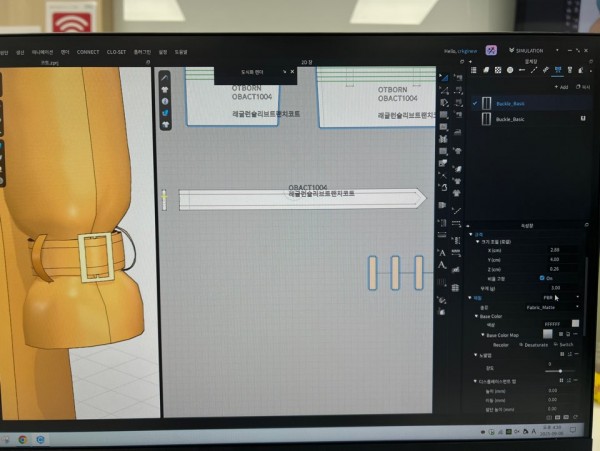Screen dimensions: 600x451
Task: Click the shirt icon in 2D vertical toolbar
Action: click(x=164, y=88)
